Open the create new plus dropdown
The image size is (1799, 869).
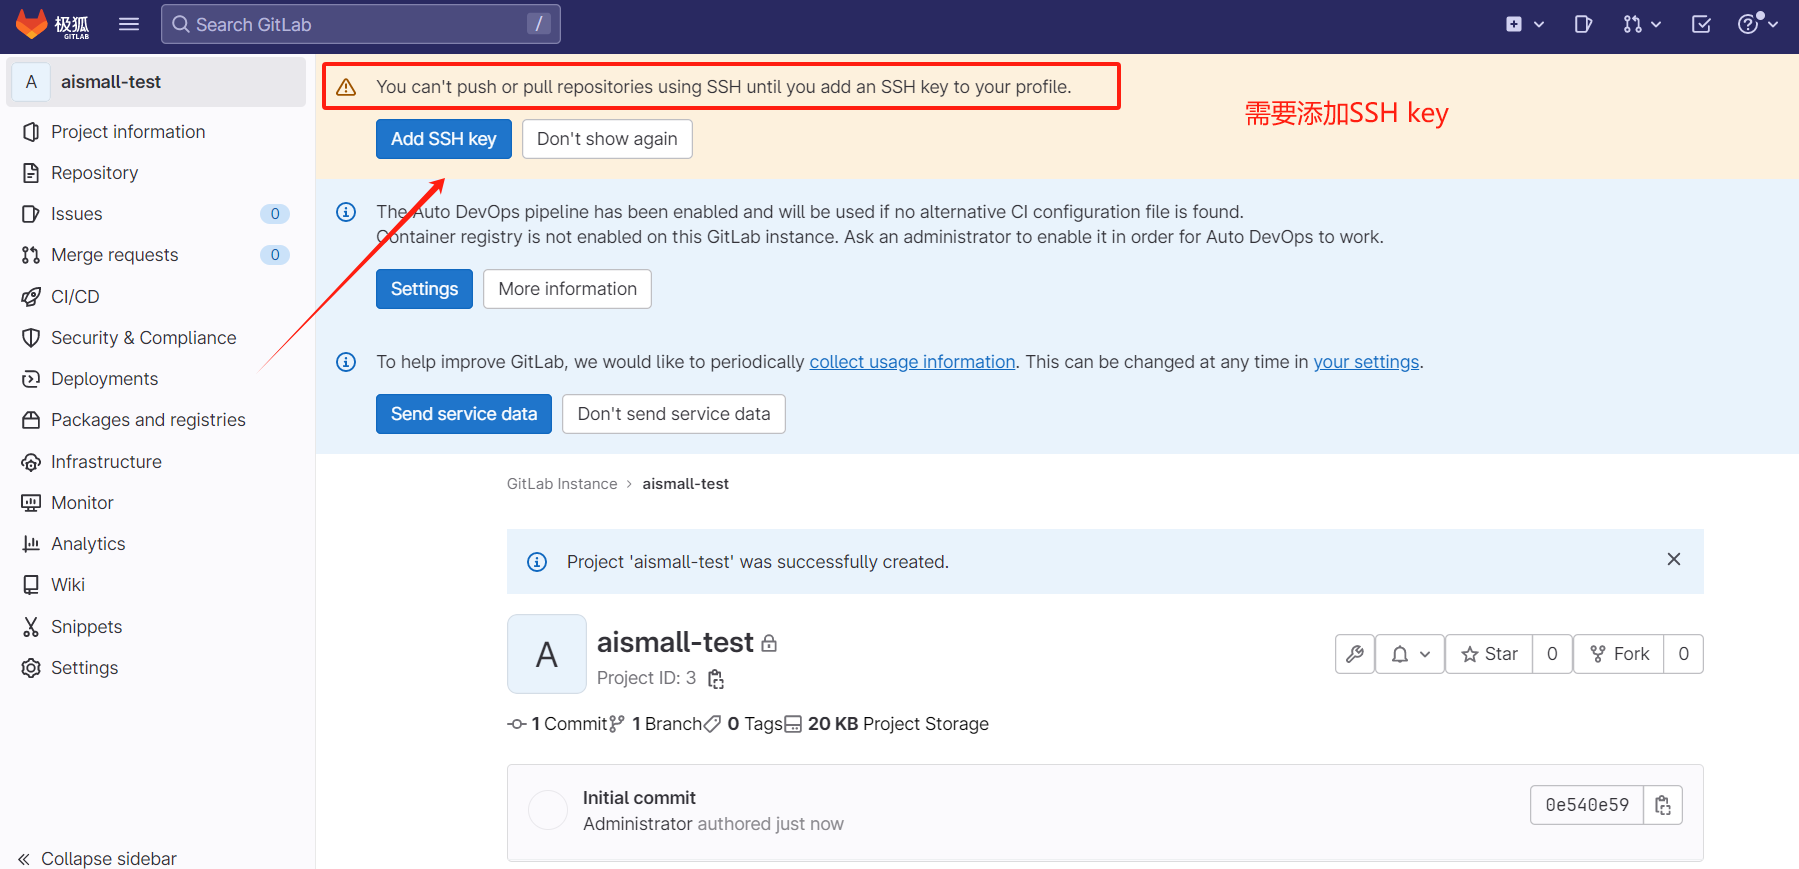tap(1525, 24)
